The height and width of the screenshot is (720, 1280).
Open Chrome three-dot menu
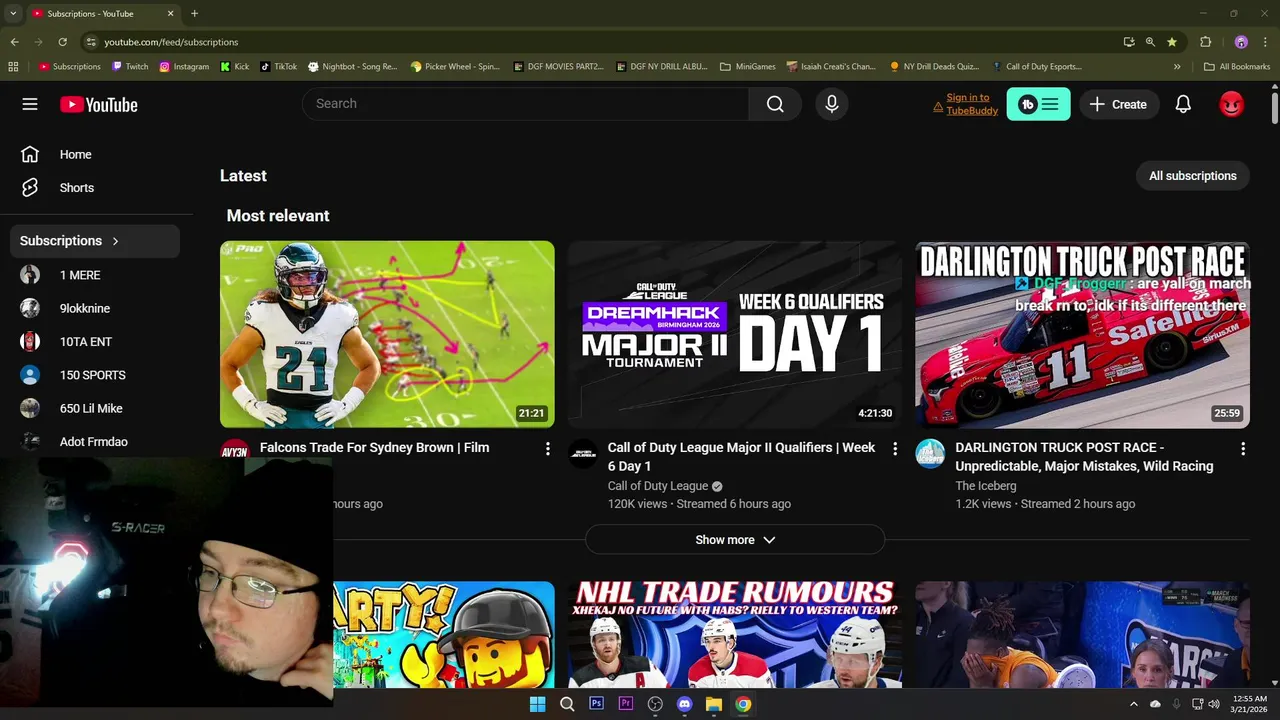coord(1266,42)
